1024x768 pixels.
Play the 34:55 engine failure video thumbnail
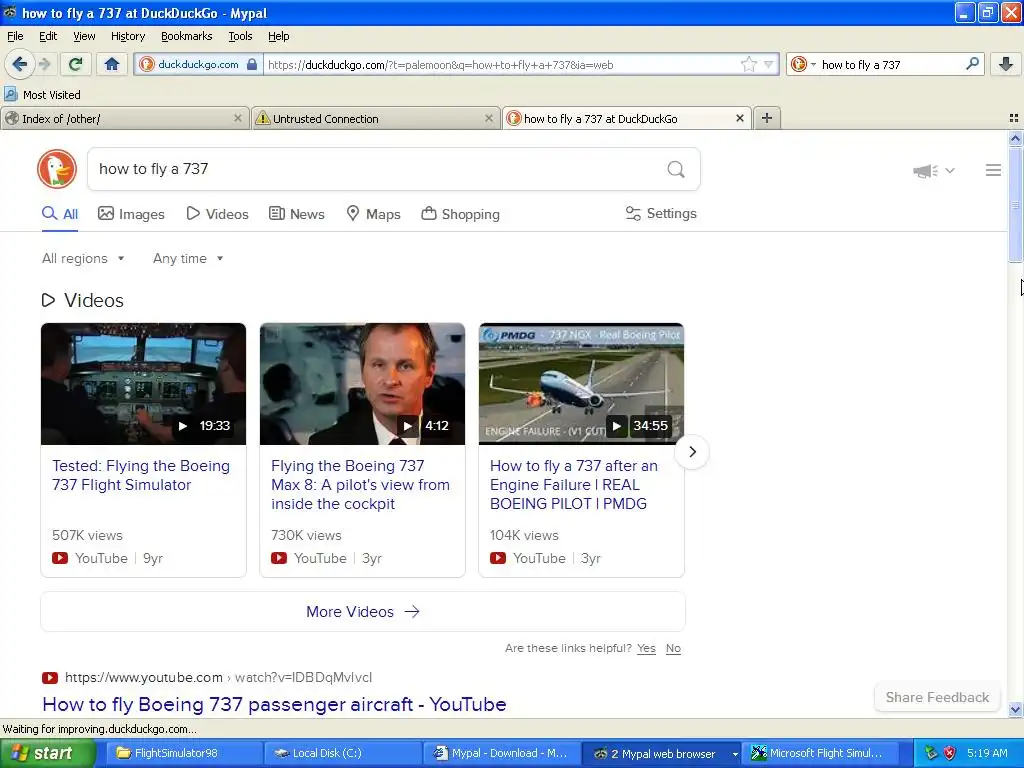(581, 384)
